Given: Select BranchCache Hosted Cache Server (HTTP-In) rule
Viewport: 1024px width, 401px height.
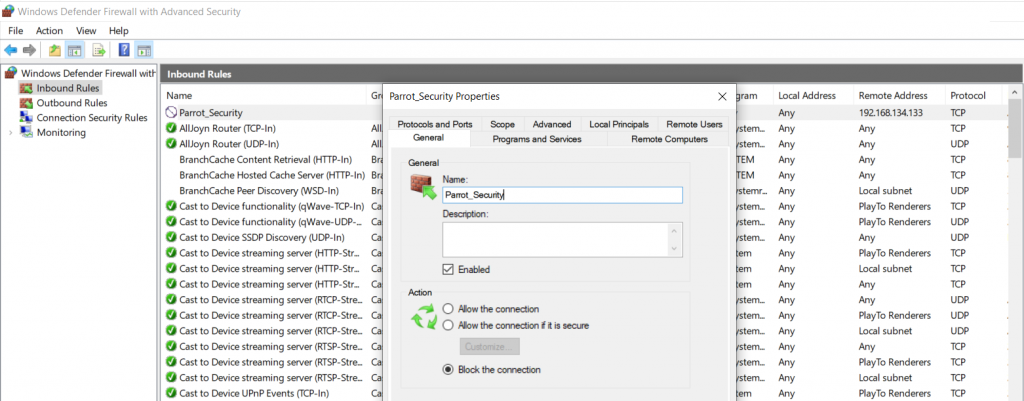Looking at the screenshot, I should [x=272, y=175].
